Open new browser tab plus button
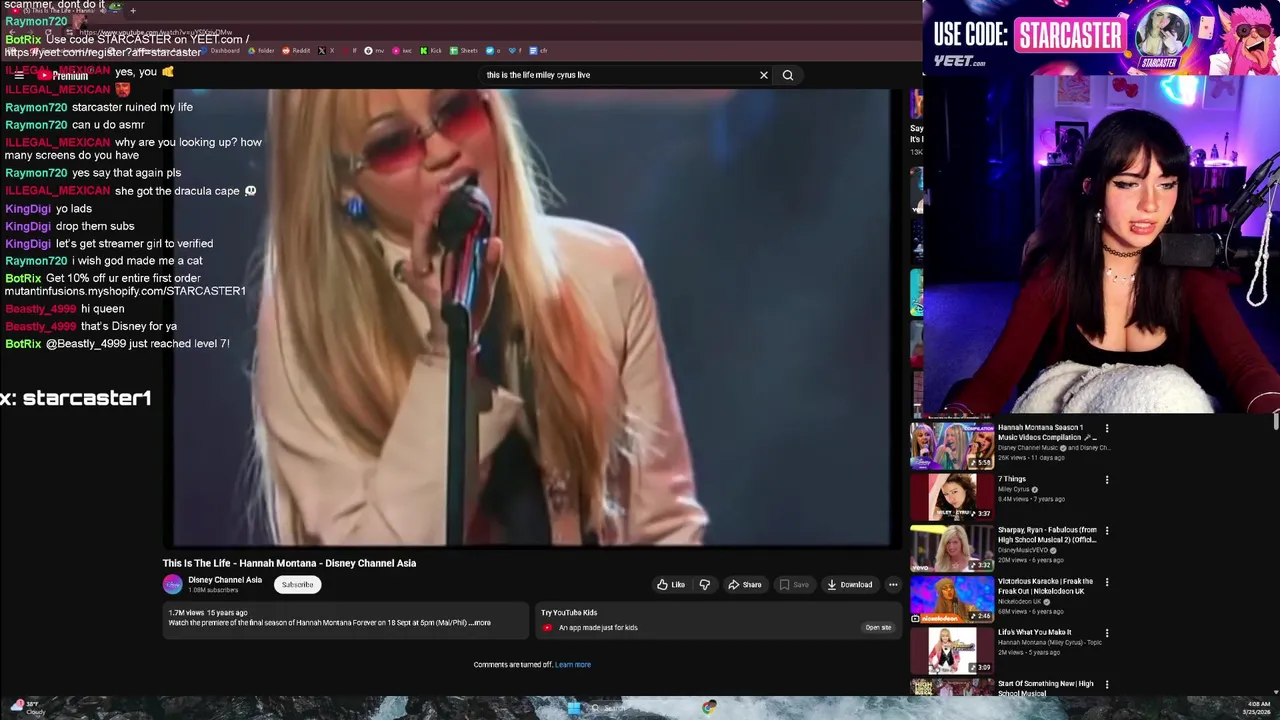 (133, 10)
